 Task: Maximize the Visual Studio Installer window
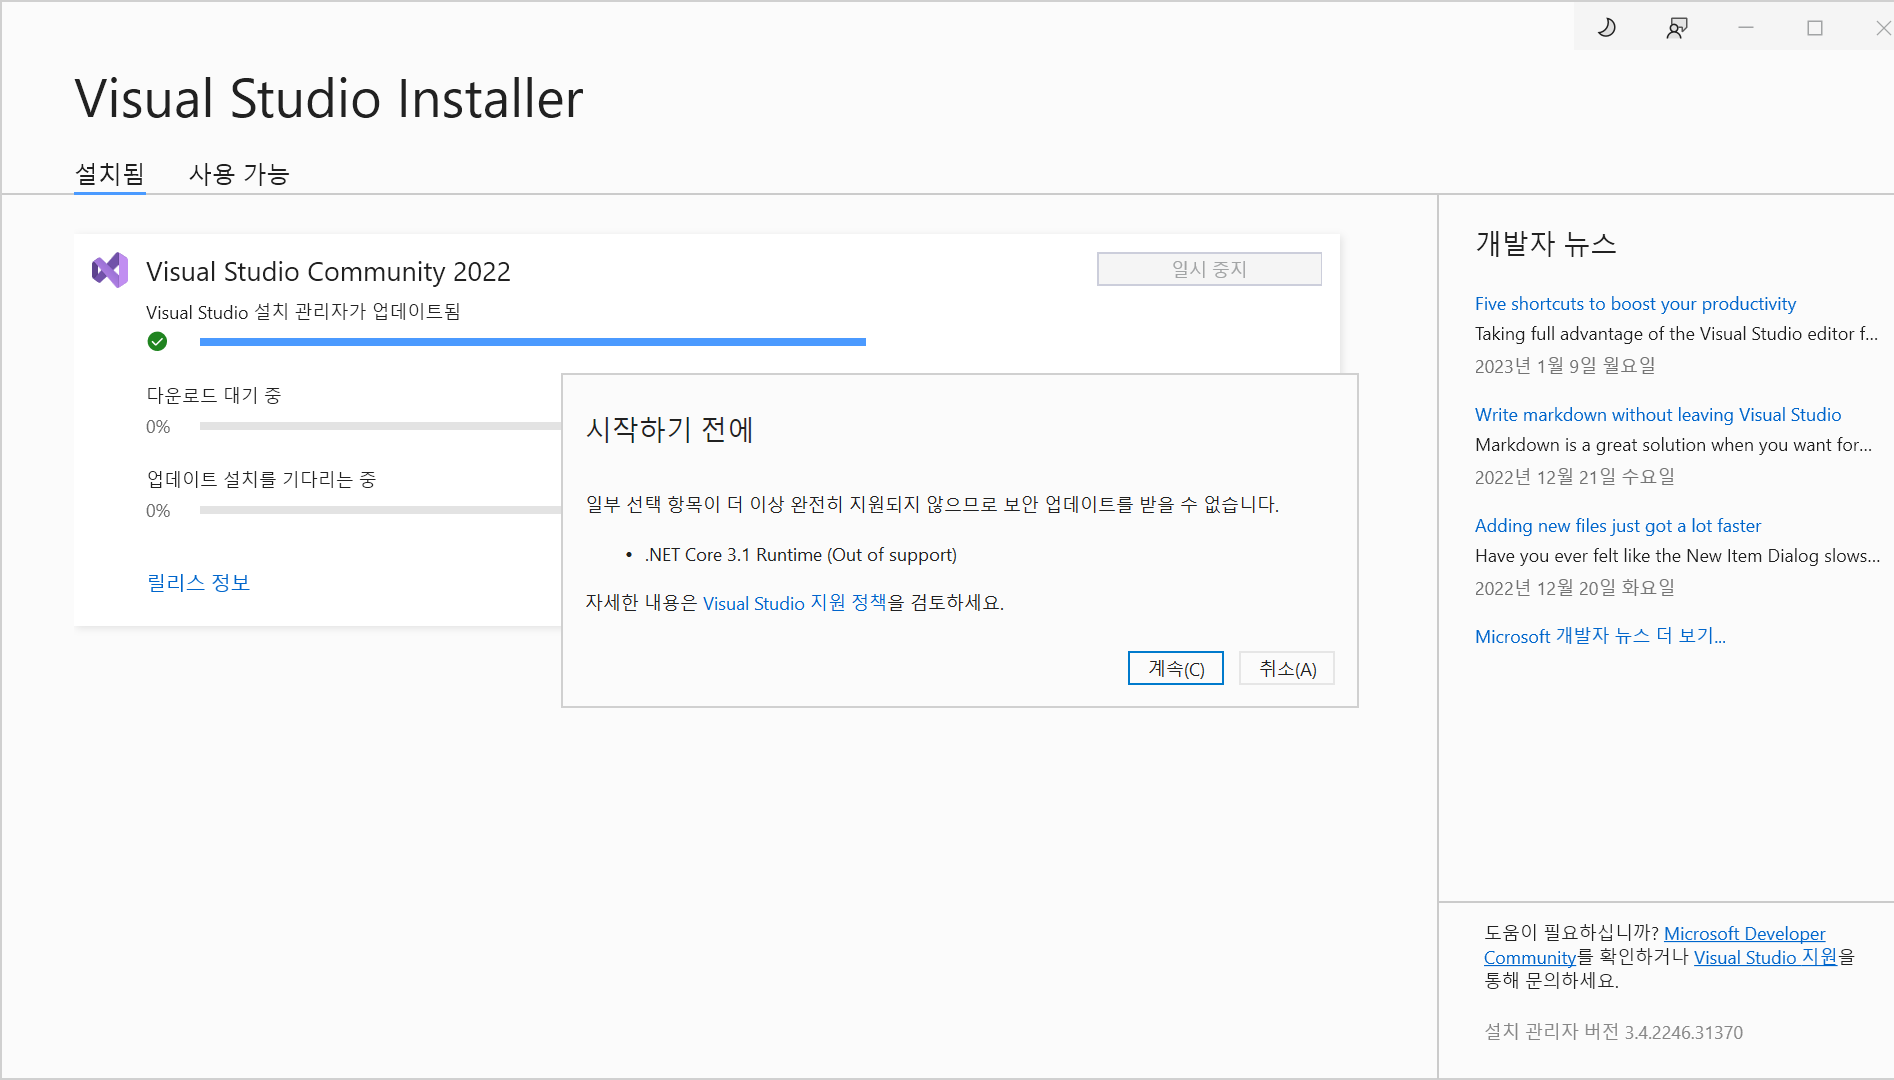[1815, 27]
